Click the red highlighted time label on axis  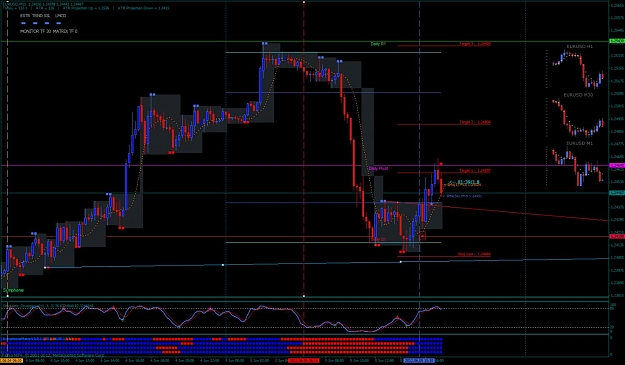(303, 361)
